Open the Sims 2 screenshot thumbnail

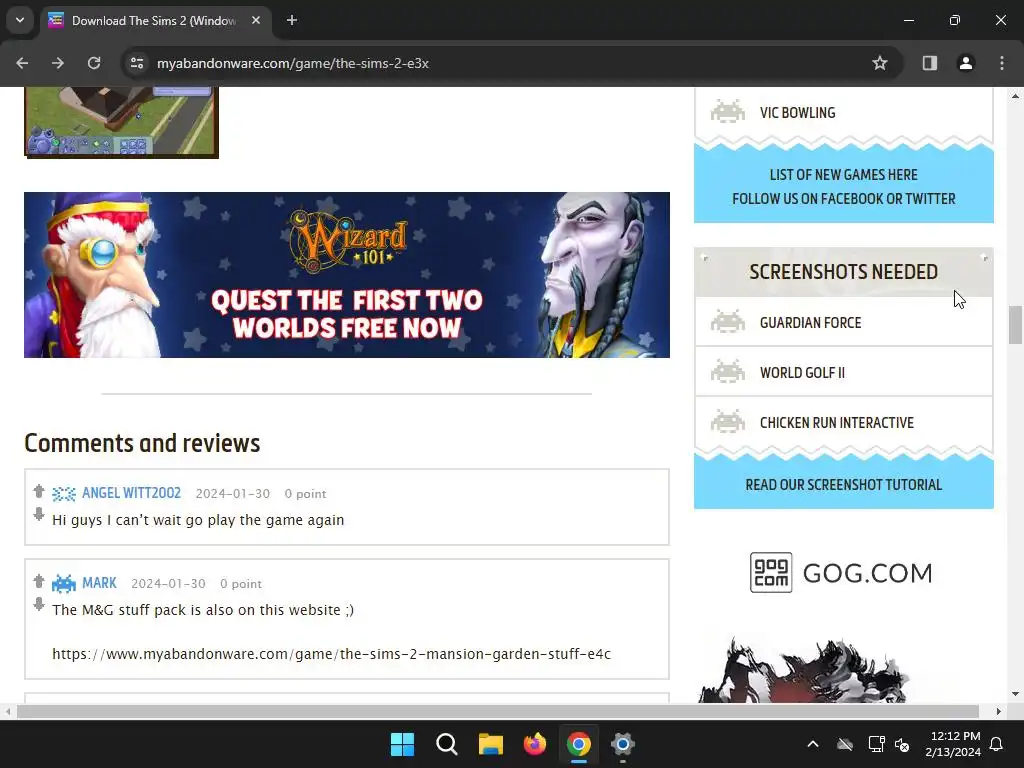coord(121,122)
